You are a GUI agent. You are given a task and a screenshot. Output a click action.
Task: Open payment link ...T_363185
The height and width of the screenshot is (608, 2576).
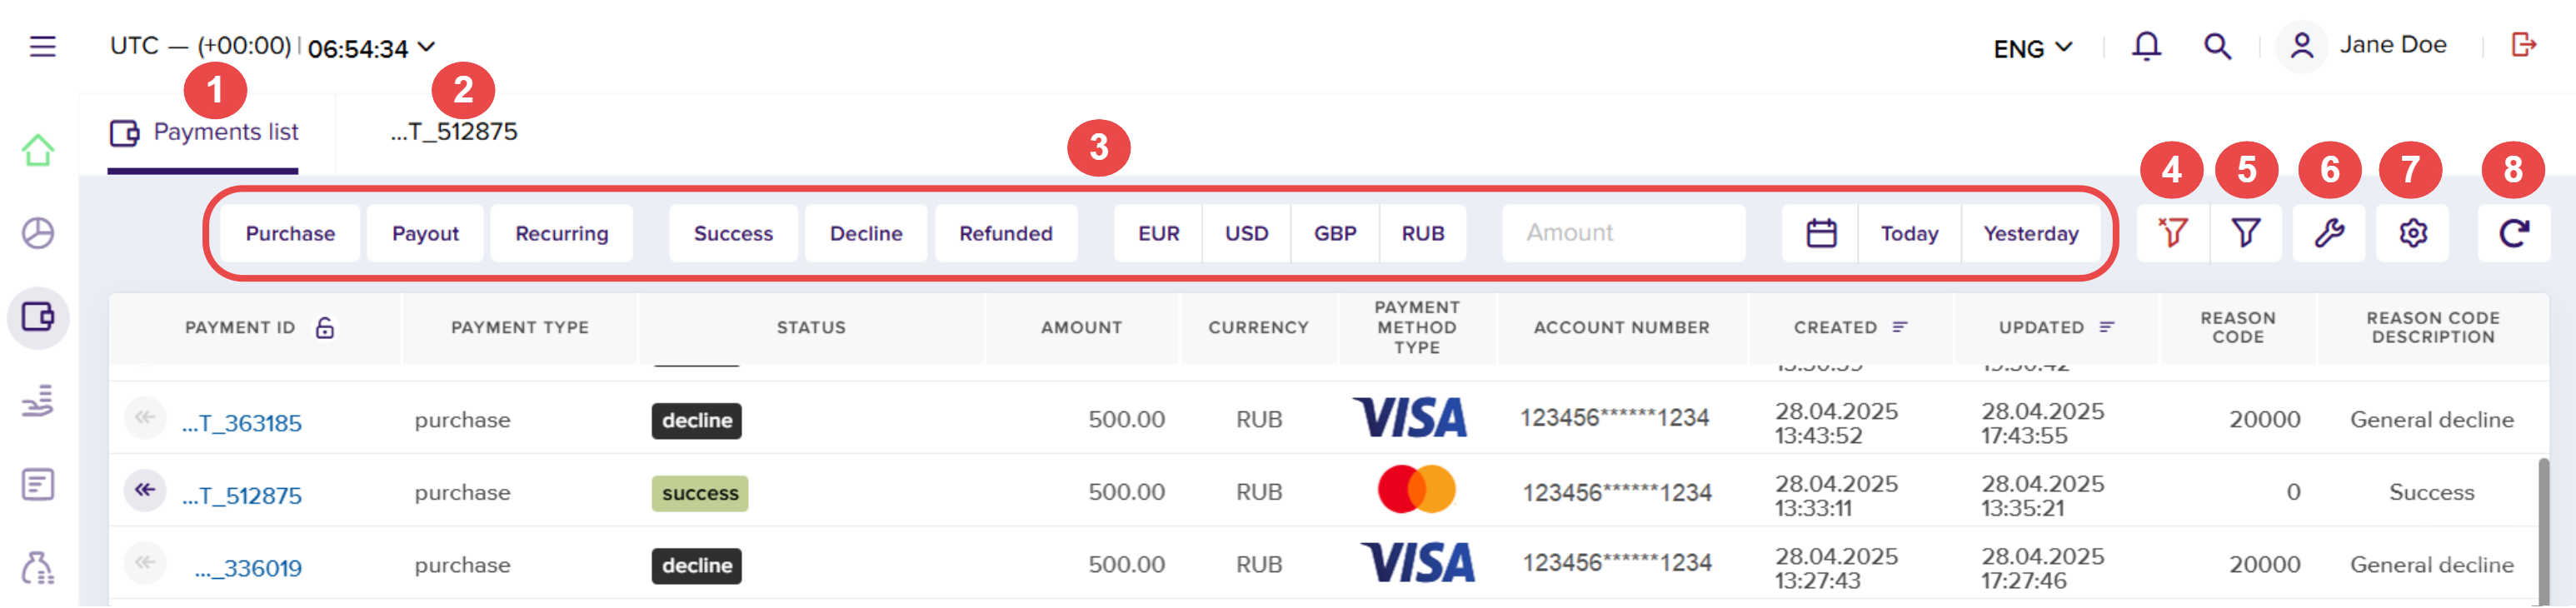[241, 423]
